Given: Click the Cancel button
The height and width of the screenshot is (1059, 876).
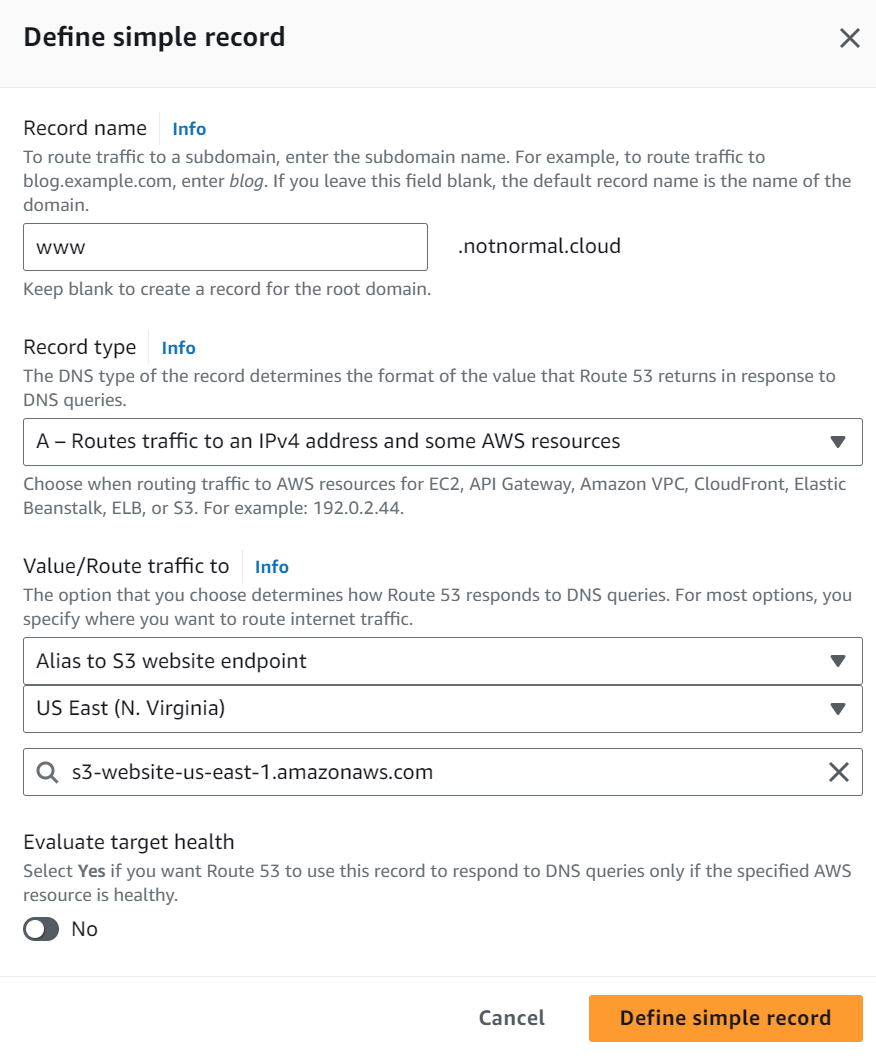Looking at the screenshot, I should [x=511, y=1017].
